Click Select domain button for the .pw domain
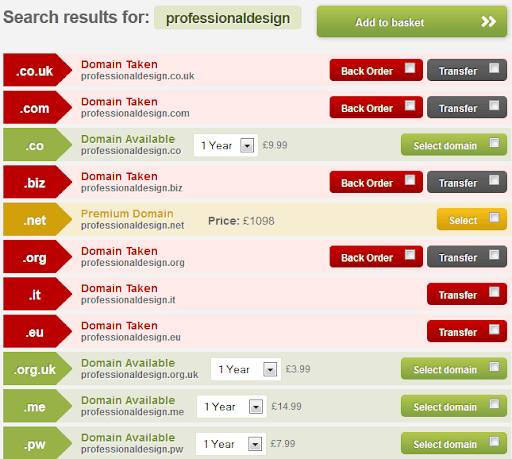Viewport: 512px width, 459px height. (454, 443)
